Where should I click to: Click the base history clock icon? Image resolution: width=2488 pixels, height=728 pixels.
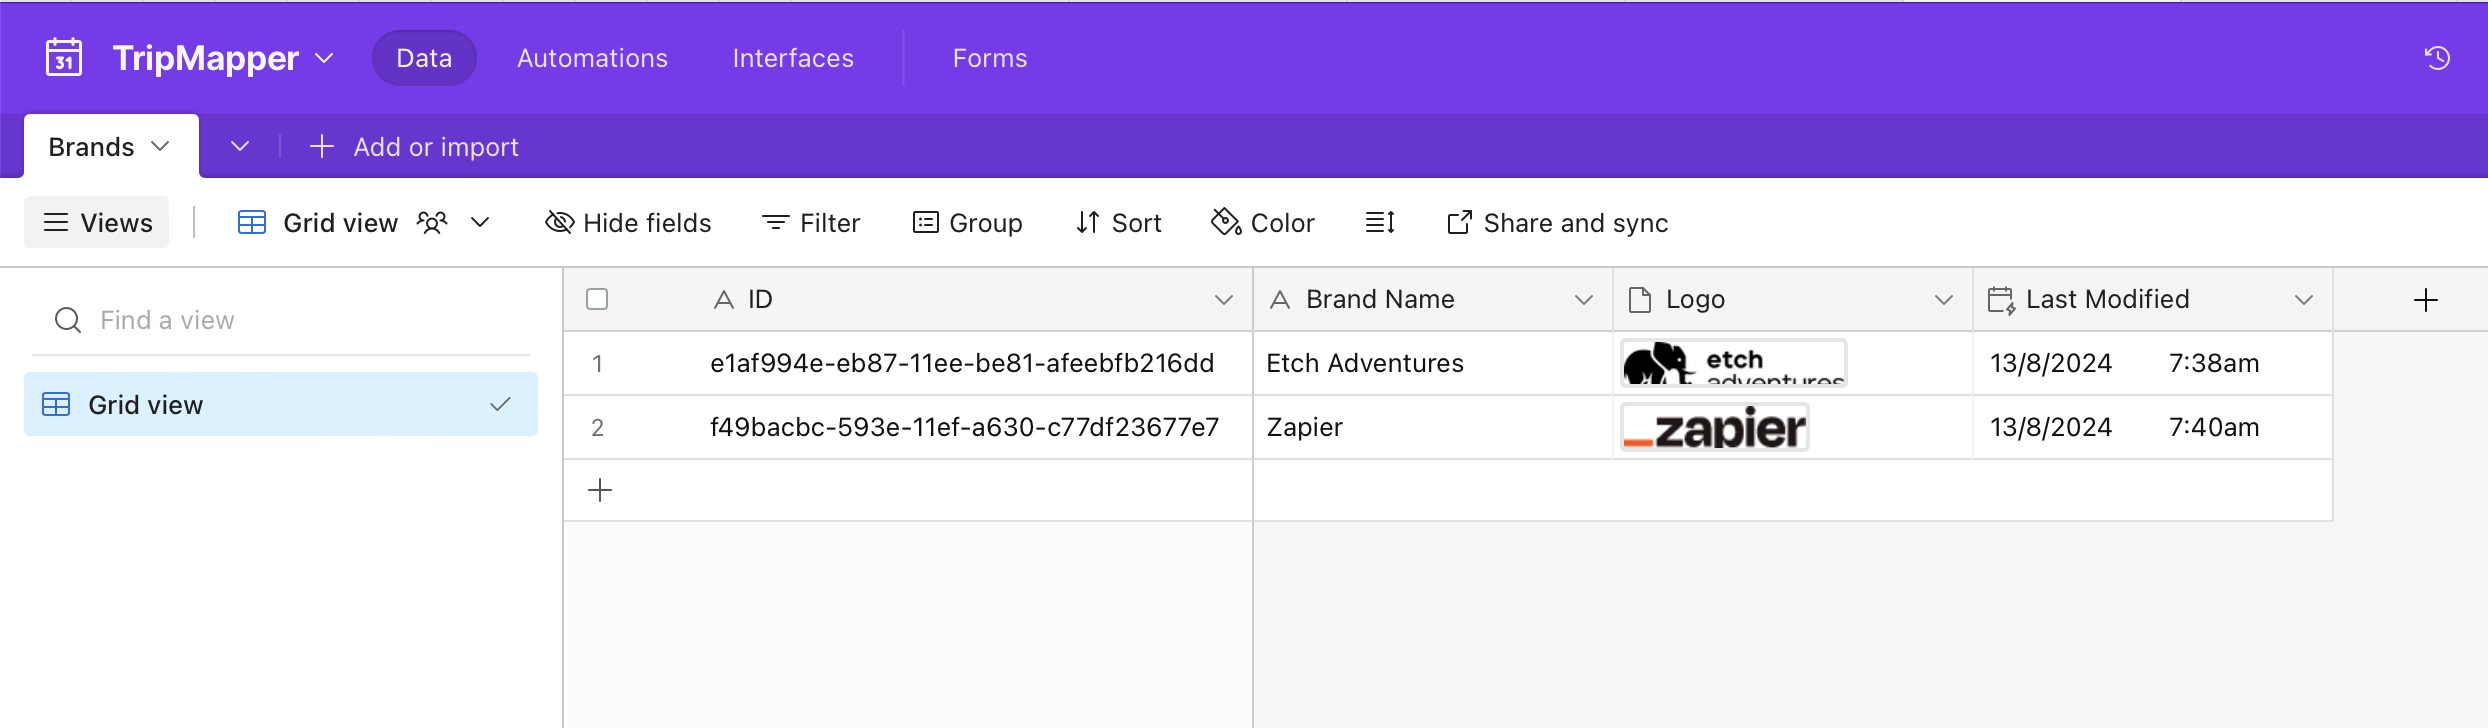pyautogui.click(x=2437, y=58)
